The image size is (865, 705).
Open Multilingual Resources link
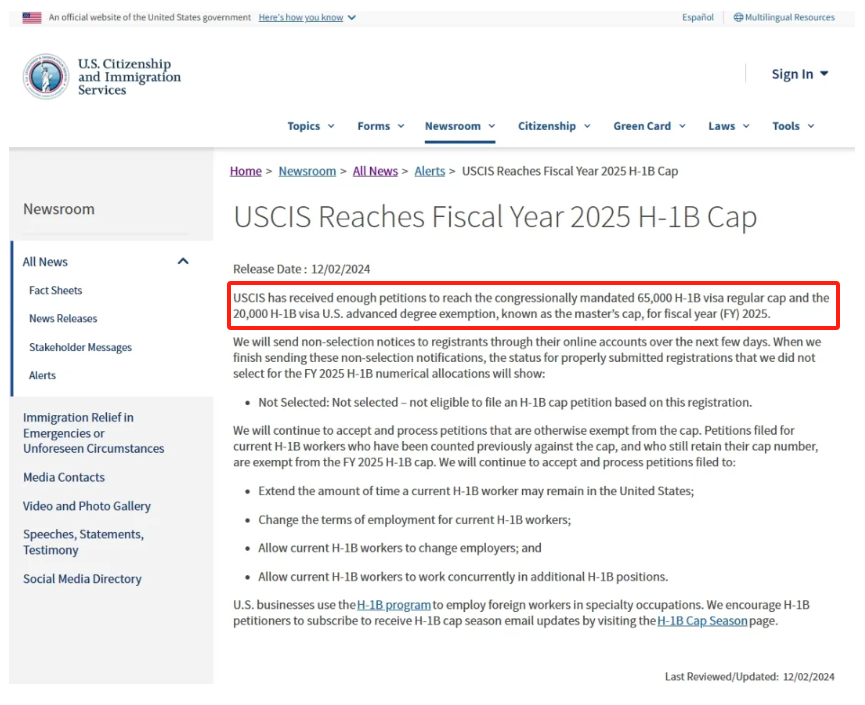pos(789,17)
